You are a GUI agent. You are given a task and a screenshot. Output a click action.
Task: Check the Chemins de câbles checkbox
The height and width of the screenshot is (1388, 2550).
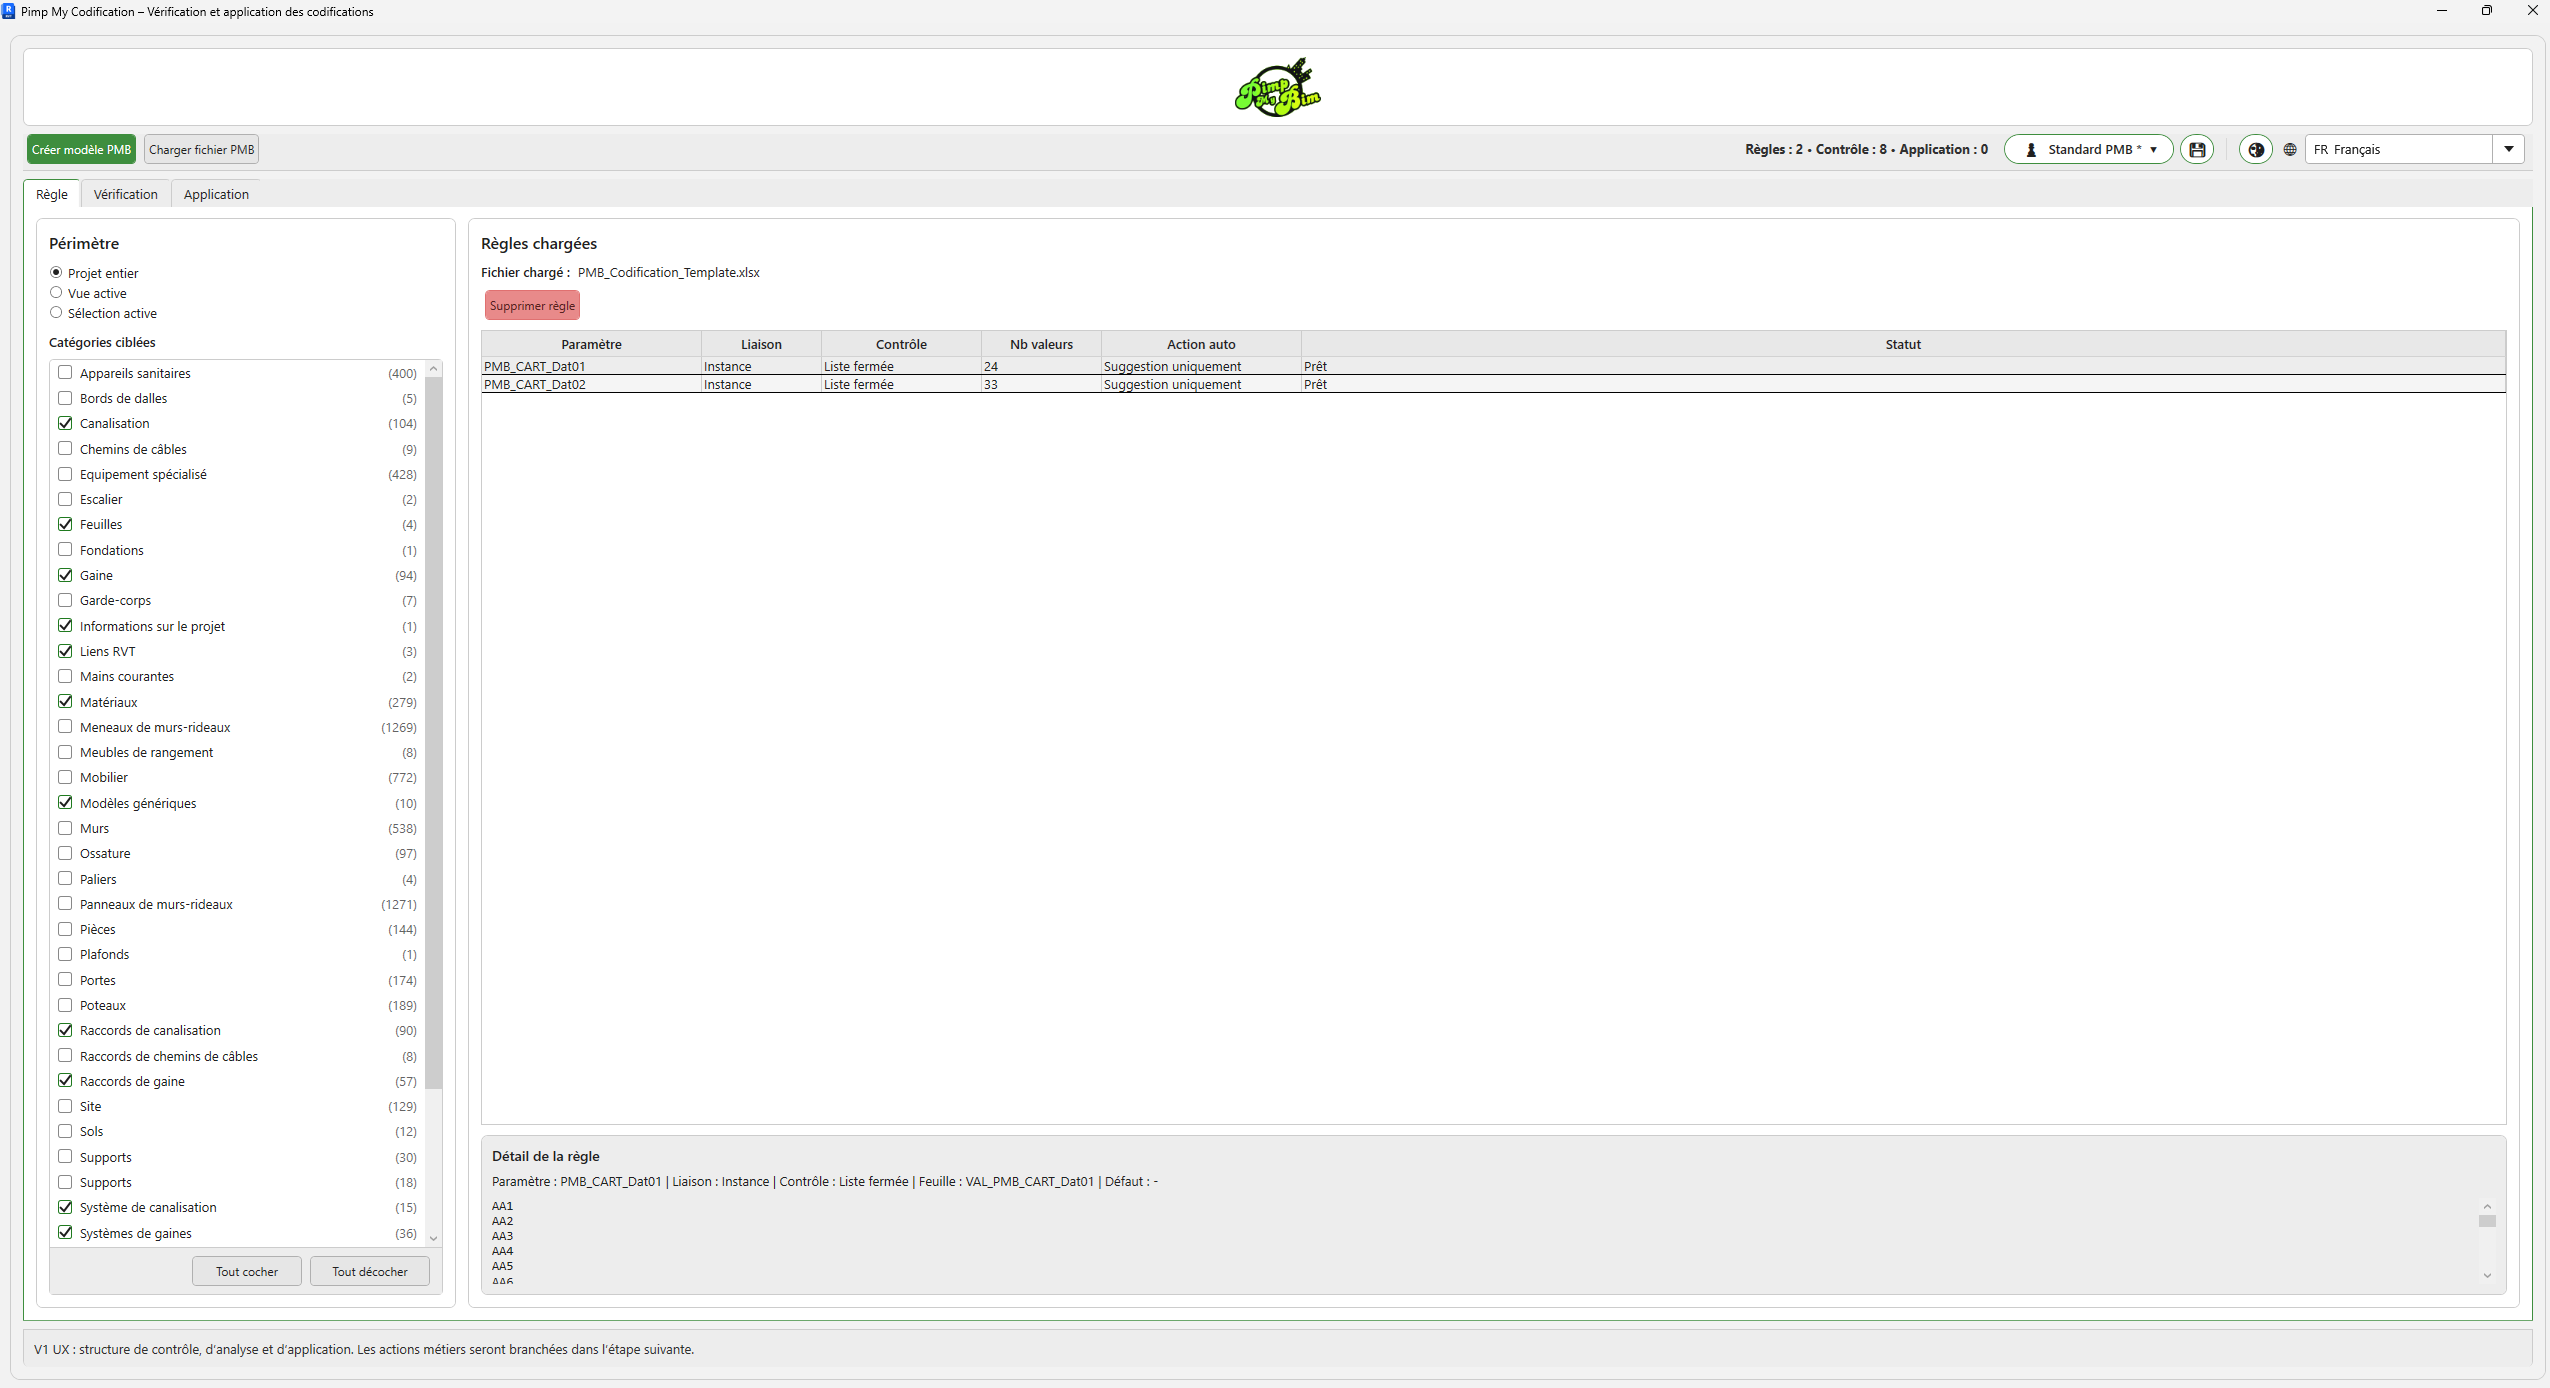(x=65, y=449)
